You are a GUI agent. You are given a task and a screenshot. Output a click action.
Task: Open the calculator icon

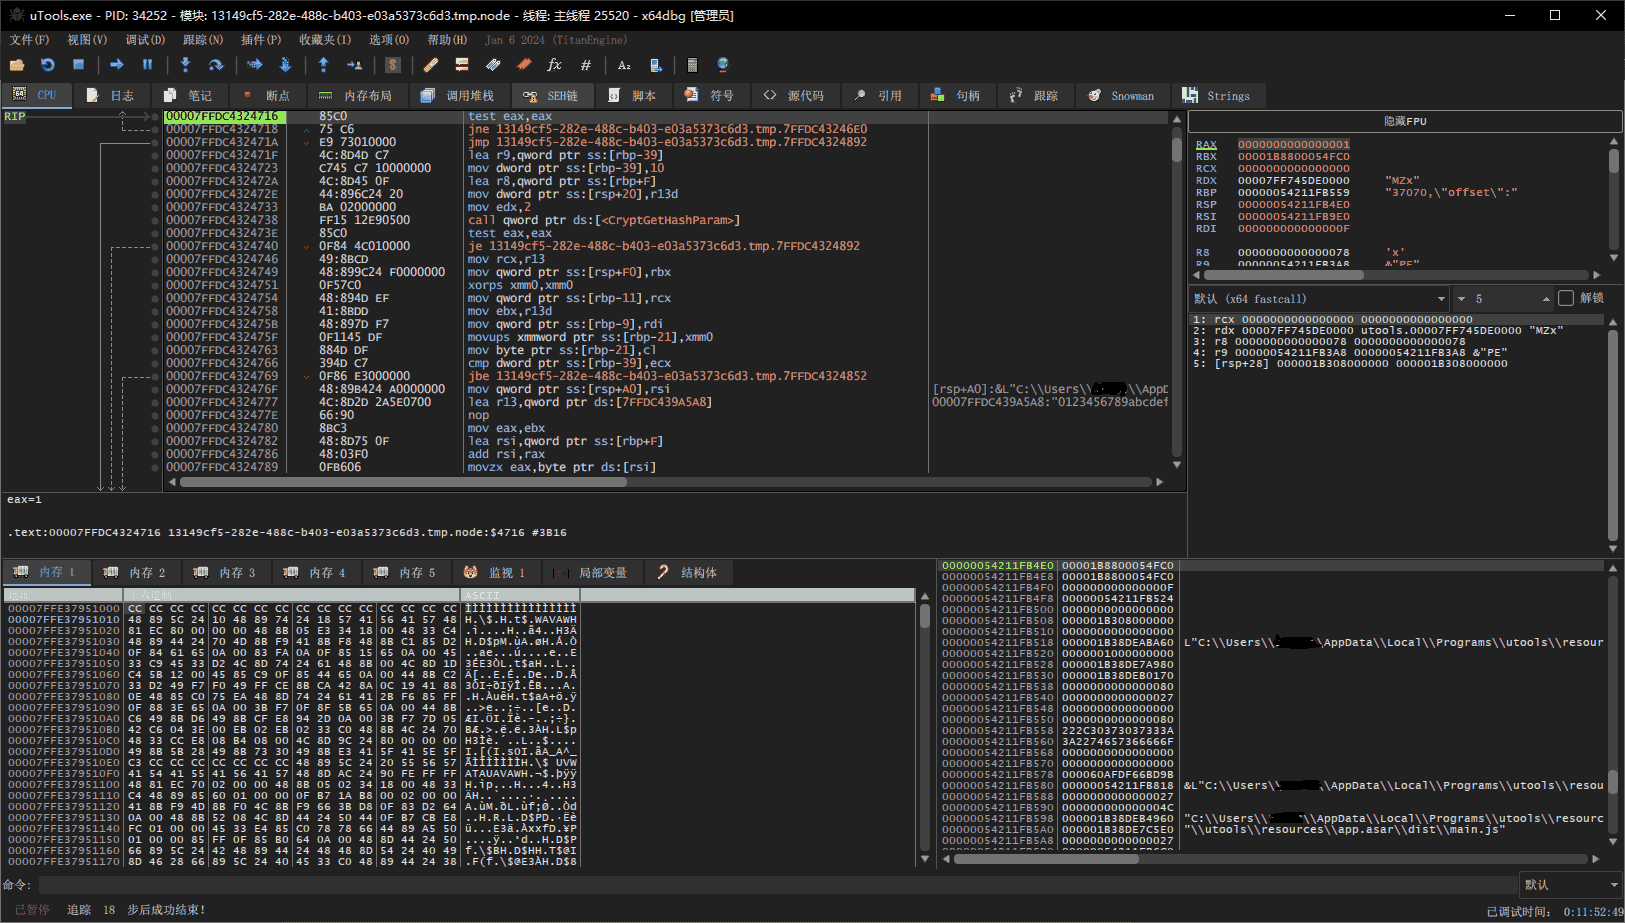pyautogui.click(x=692, y=65)
